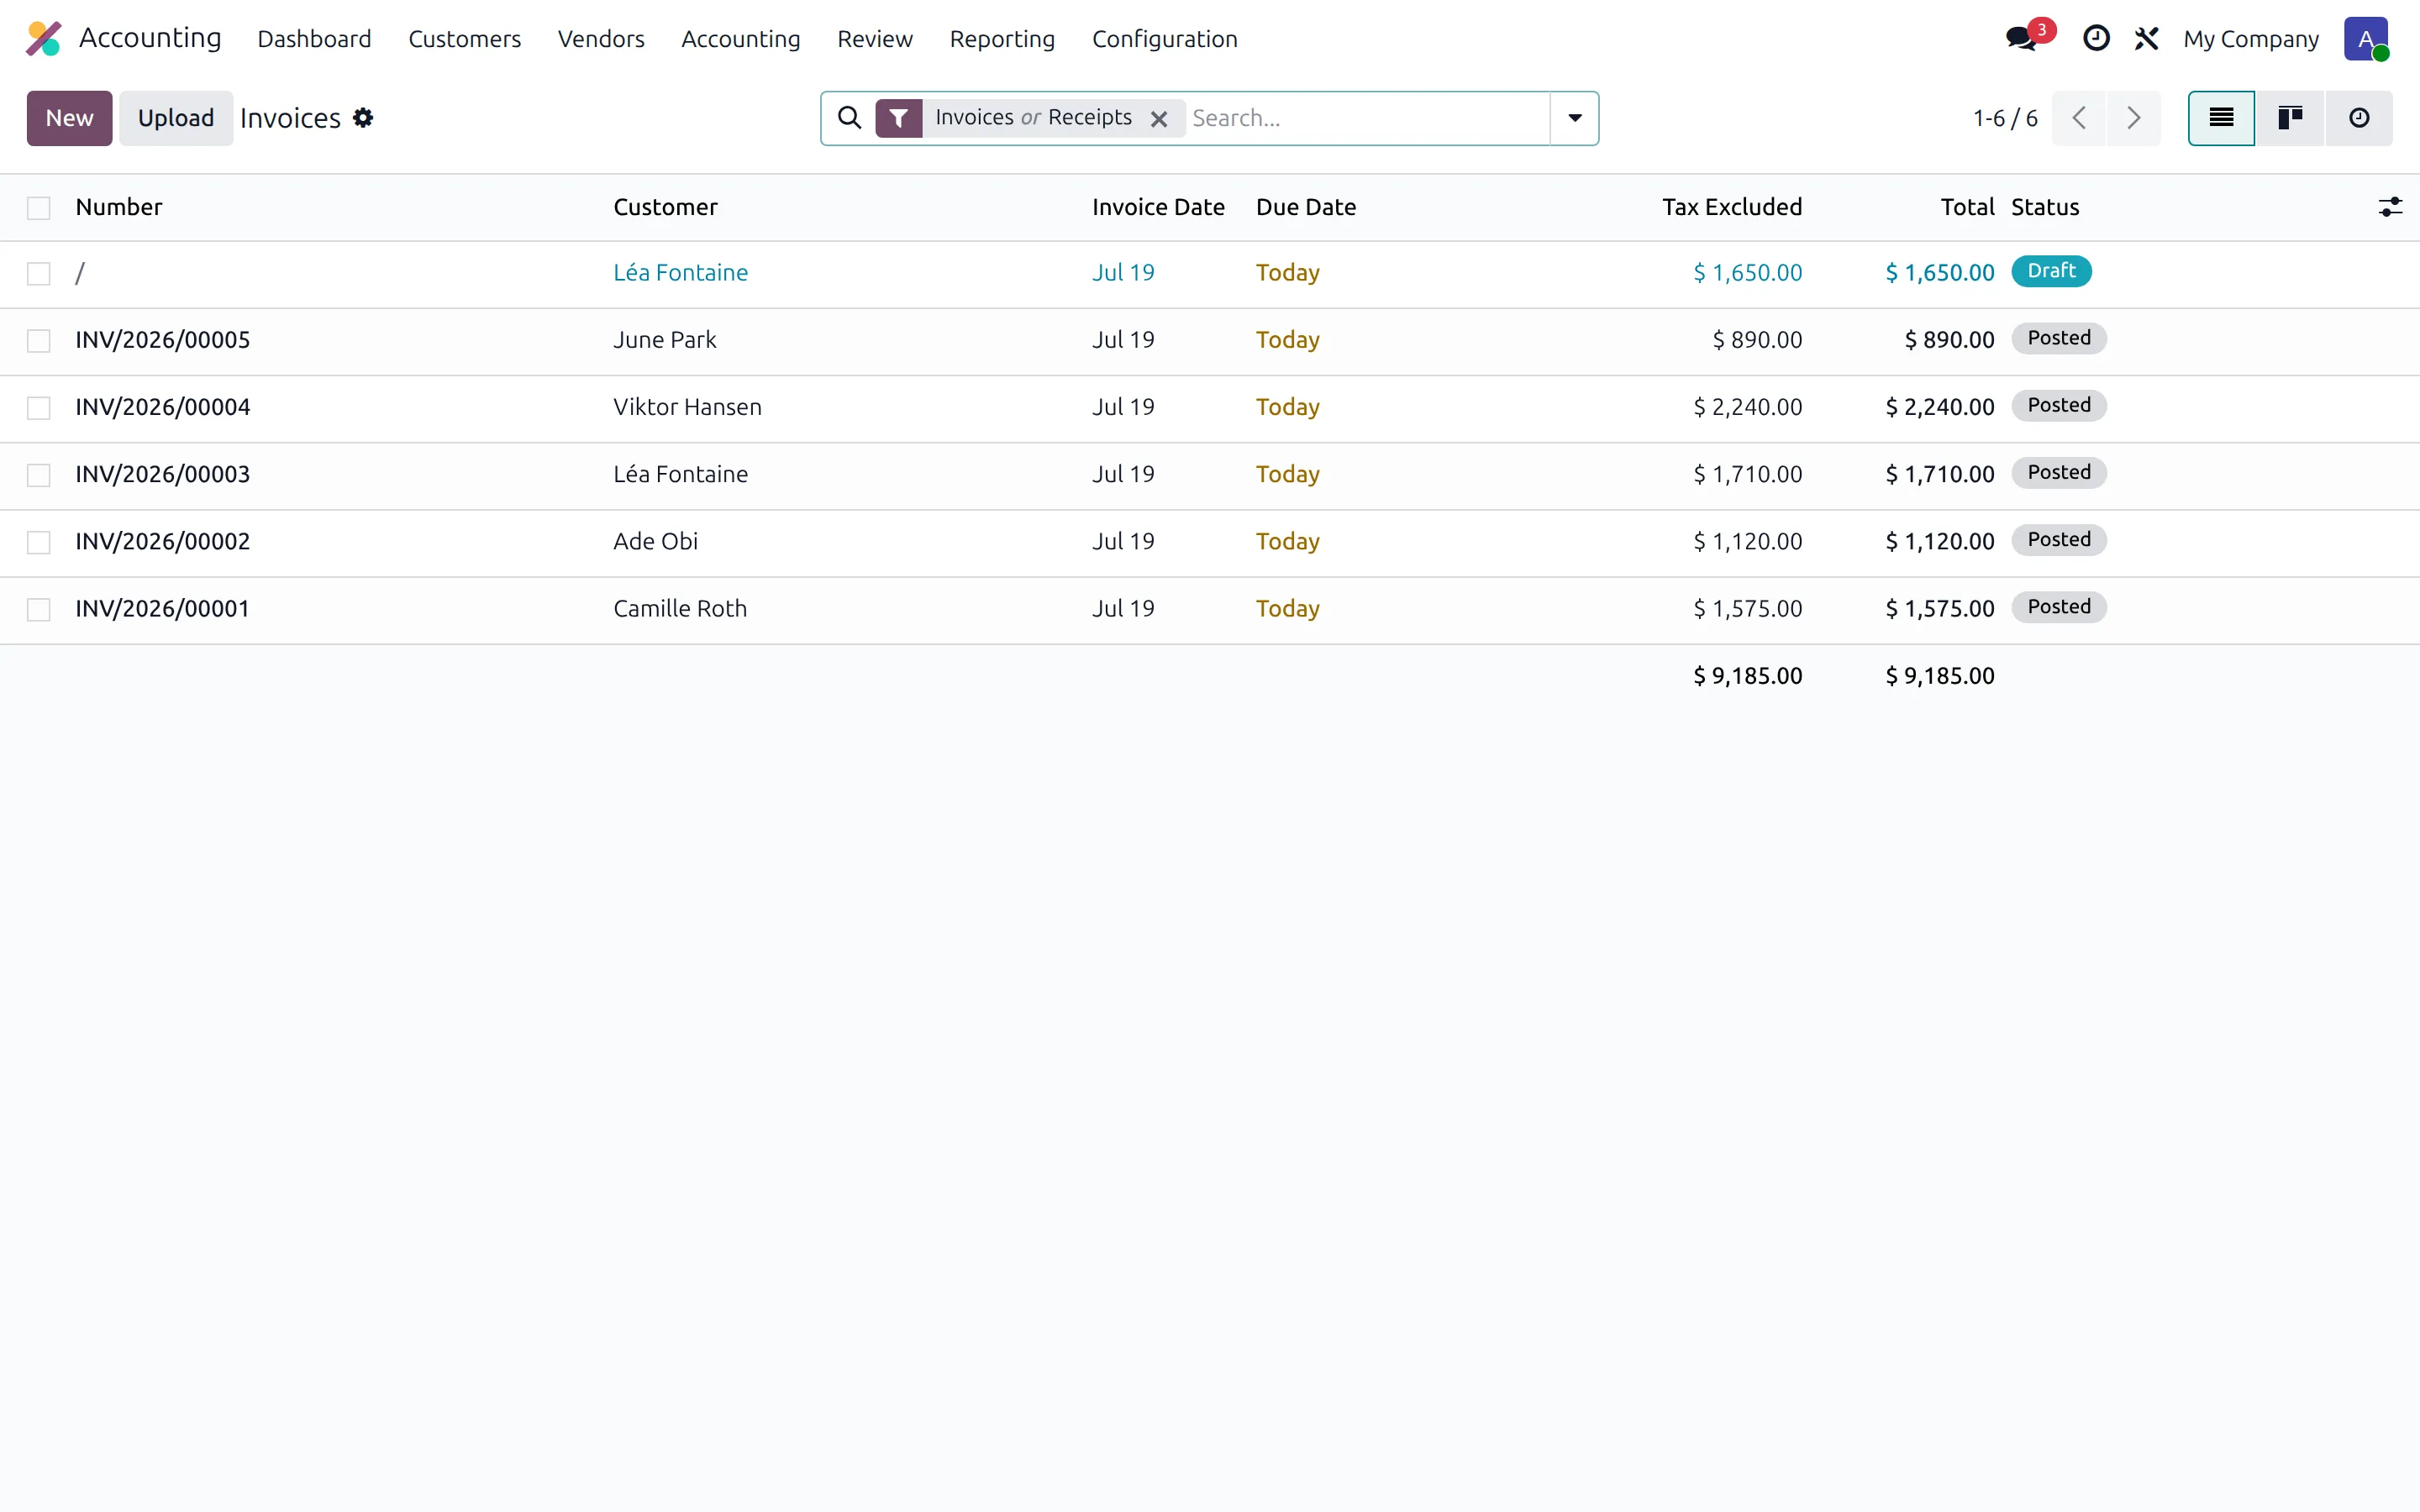Click the Draft status badge

coord(2051,271)
